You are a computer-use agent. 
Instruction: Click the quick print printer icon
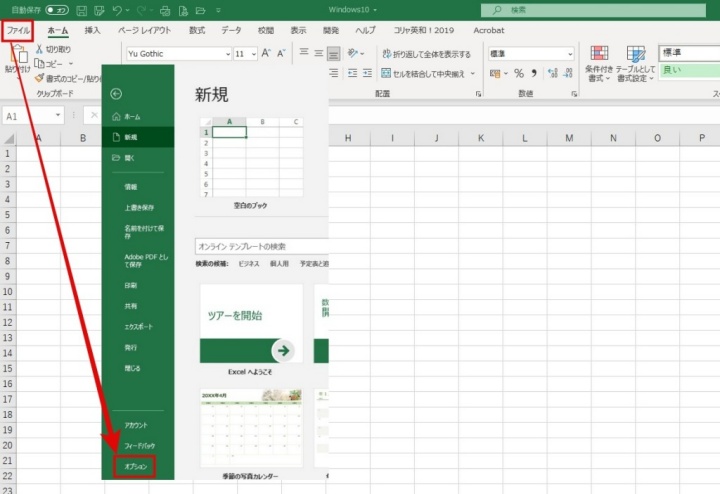click(x=165, y=10)
